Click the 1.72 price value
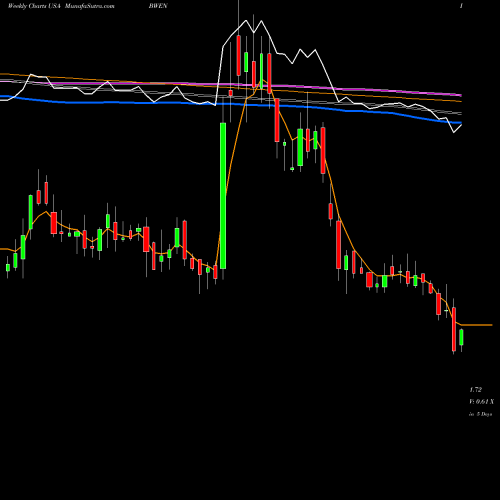 476,389
